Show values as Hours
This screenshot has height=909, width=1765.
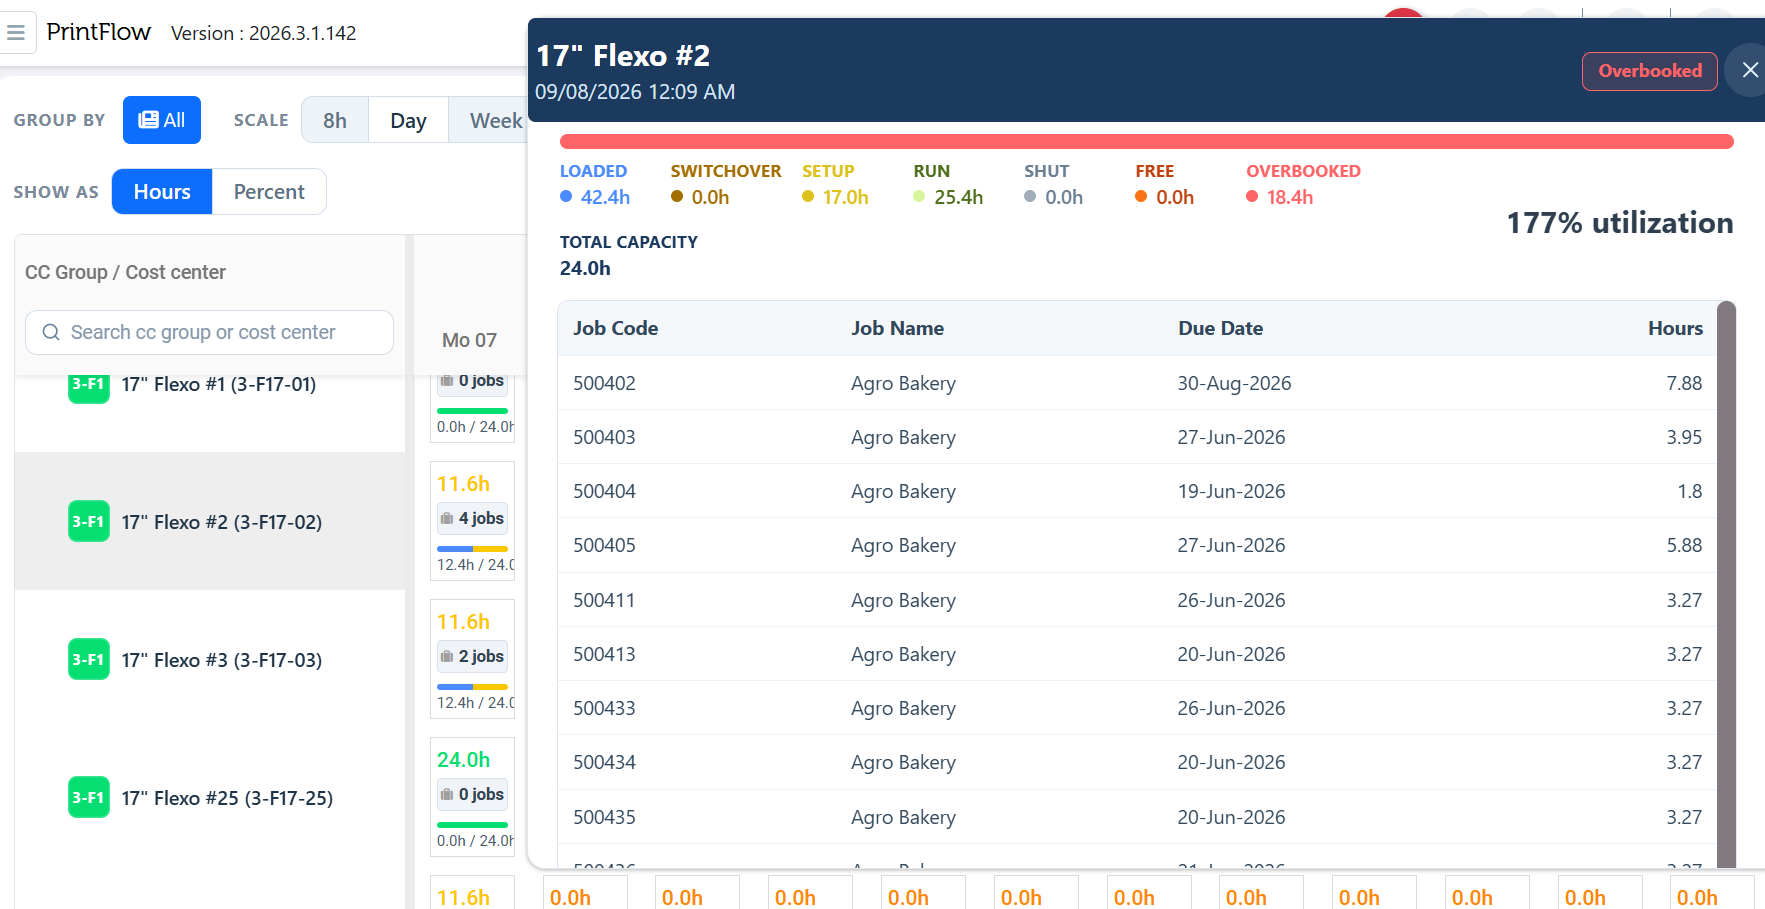point(162,192)
